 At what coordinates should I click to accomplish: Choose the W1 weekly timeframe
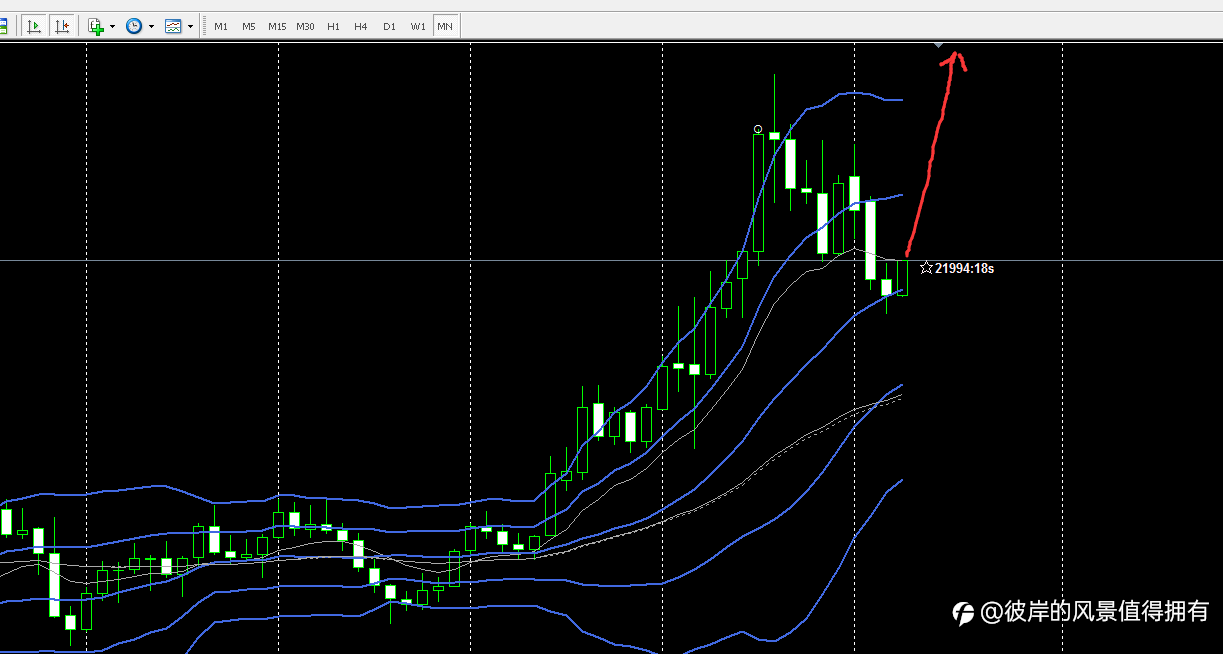[x=417, y=26]
